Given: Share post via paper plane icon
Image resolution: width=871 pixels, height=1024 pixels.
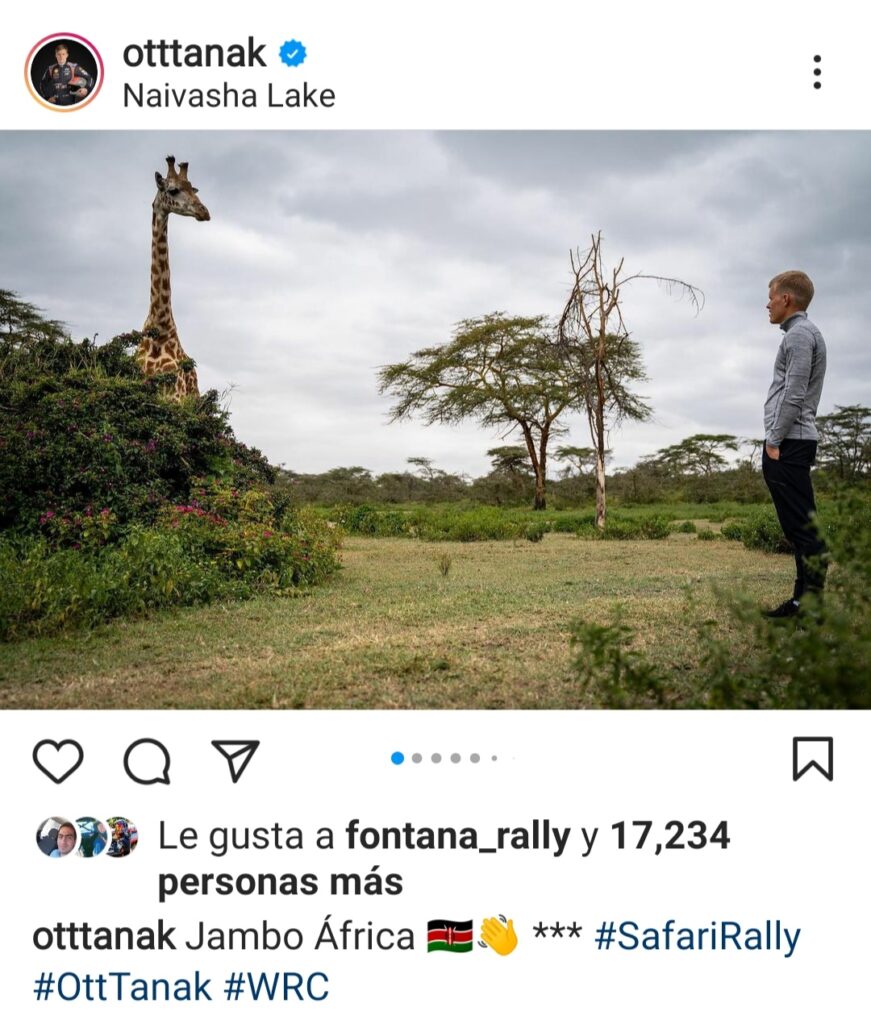Looking at the screenshot, I should click(235, 760).
